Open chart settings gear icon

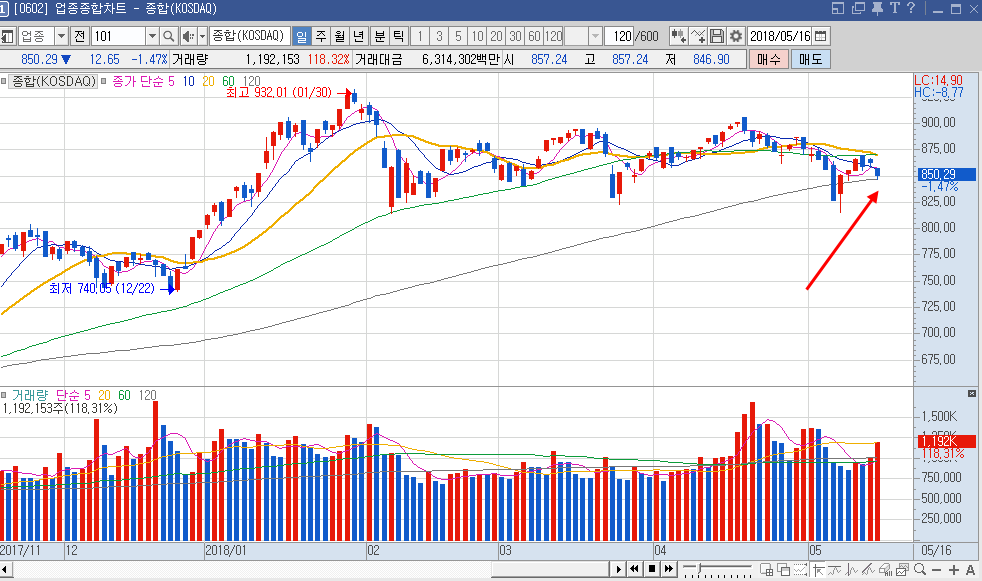[736, 36]
